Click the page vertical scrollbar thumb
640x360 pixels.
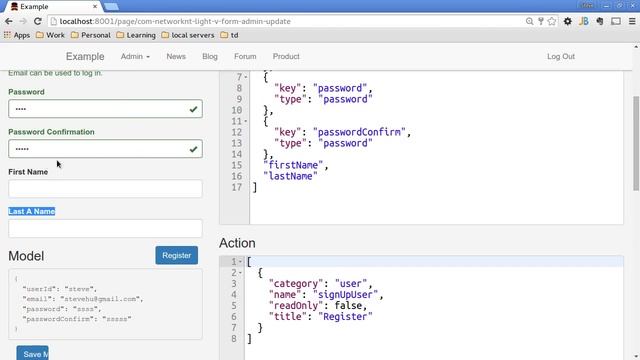[636, 143]
